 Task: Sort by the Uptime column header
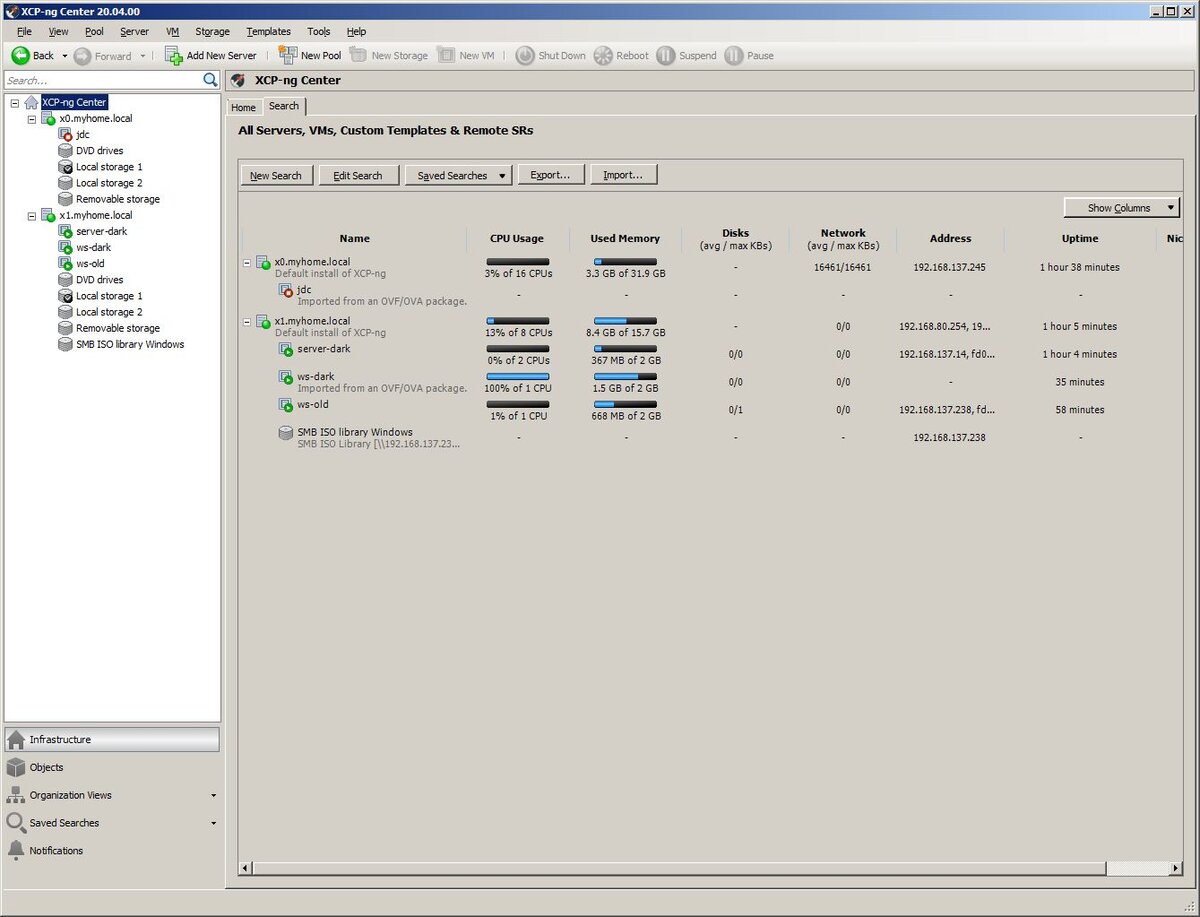point(1080,239)
